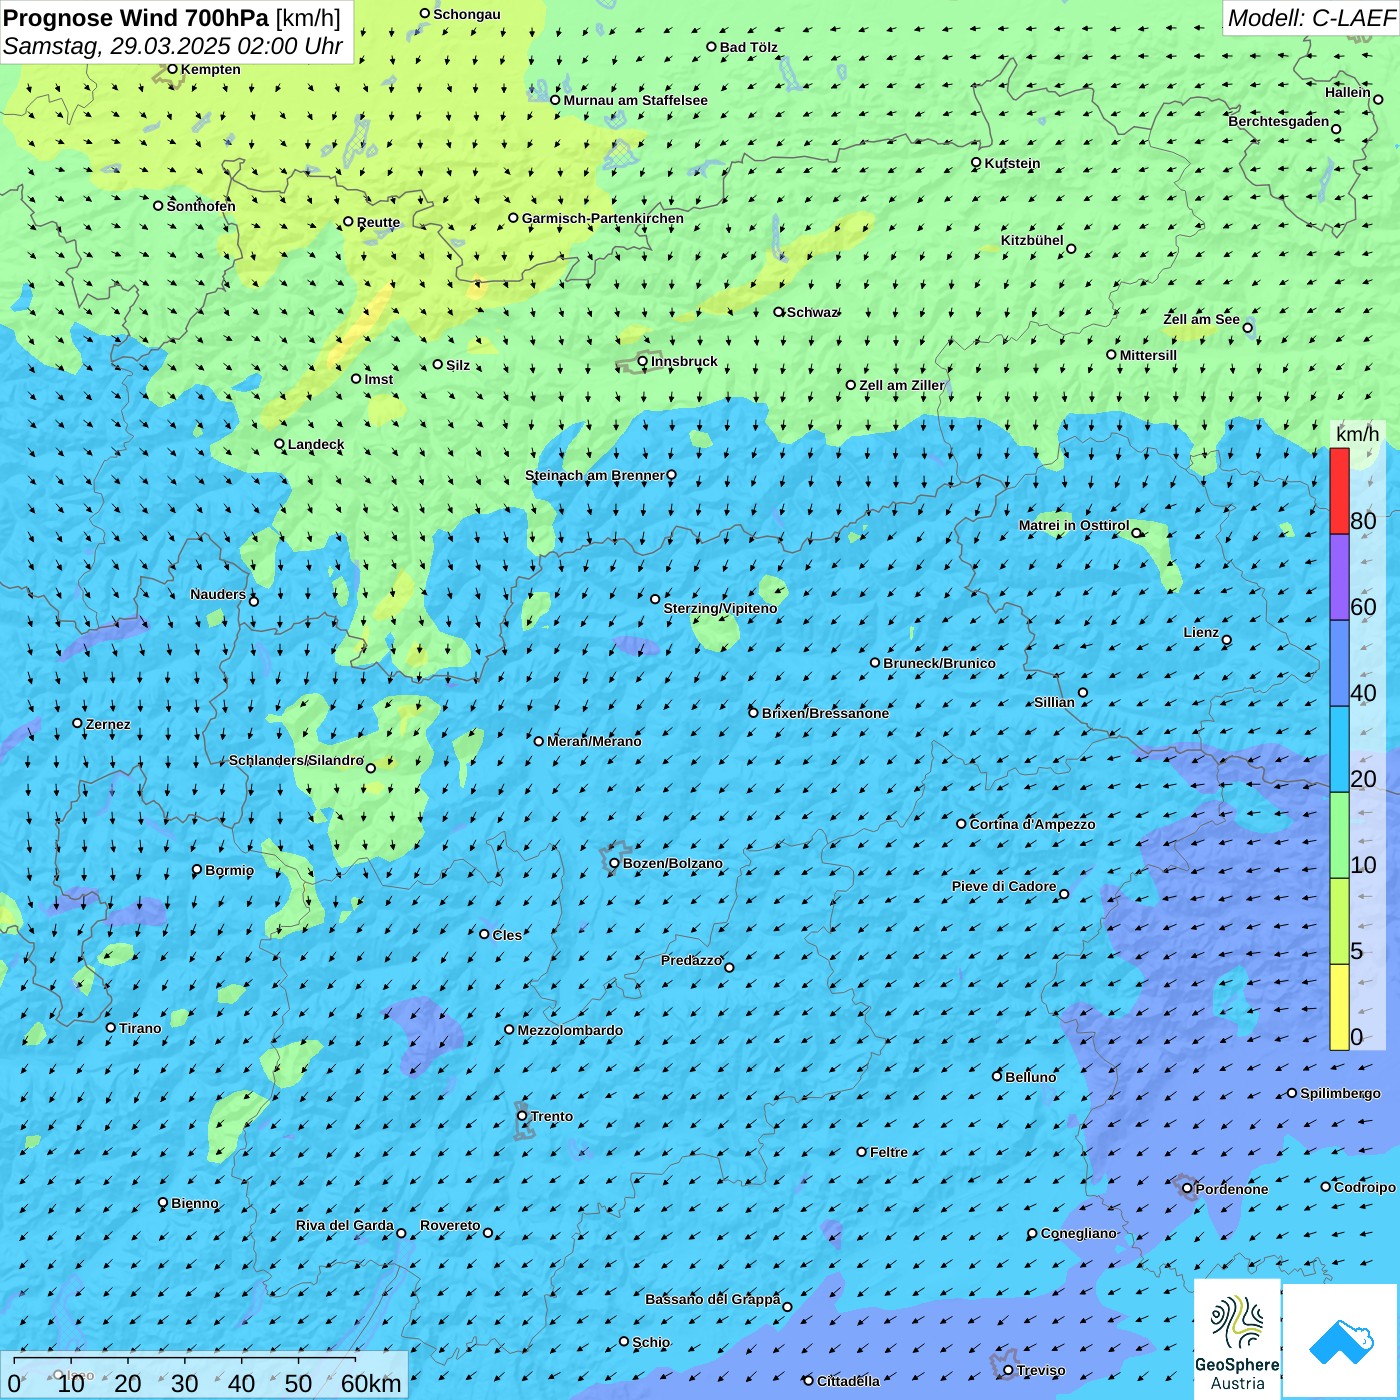Click the Spilimbergo city label
Image resolution: width=1400 pixels, height=1400 pixels.
[x=1340, y=1093]
